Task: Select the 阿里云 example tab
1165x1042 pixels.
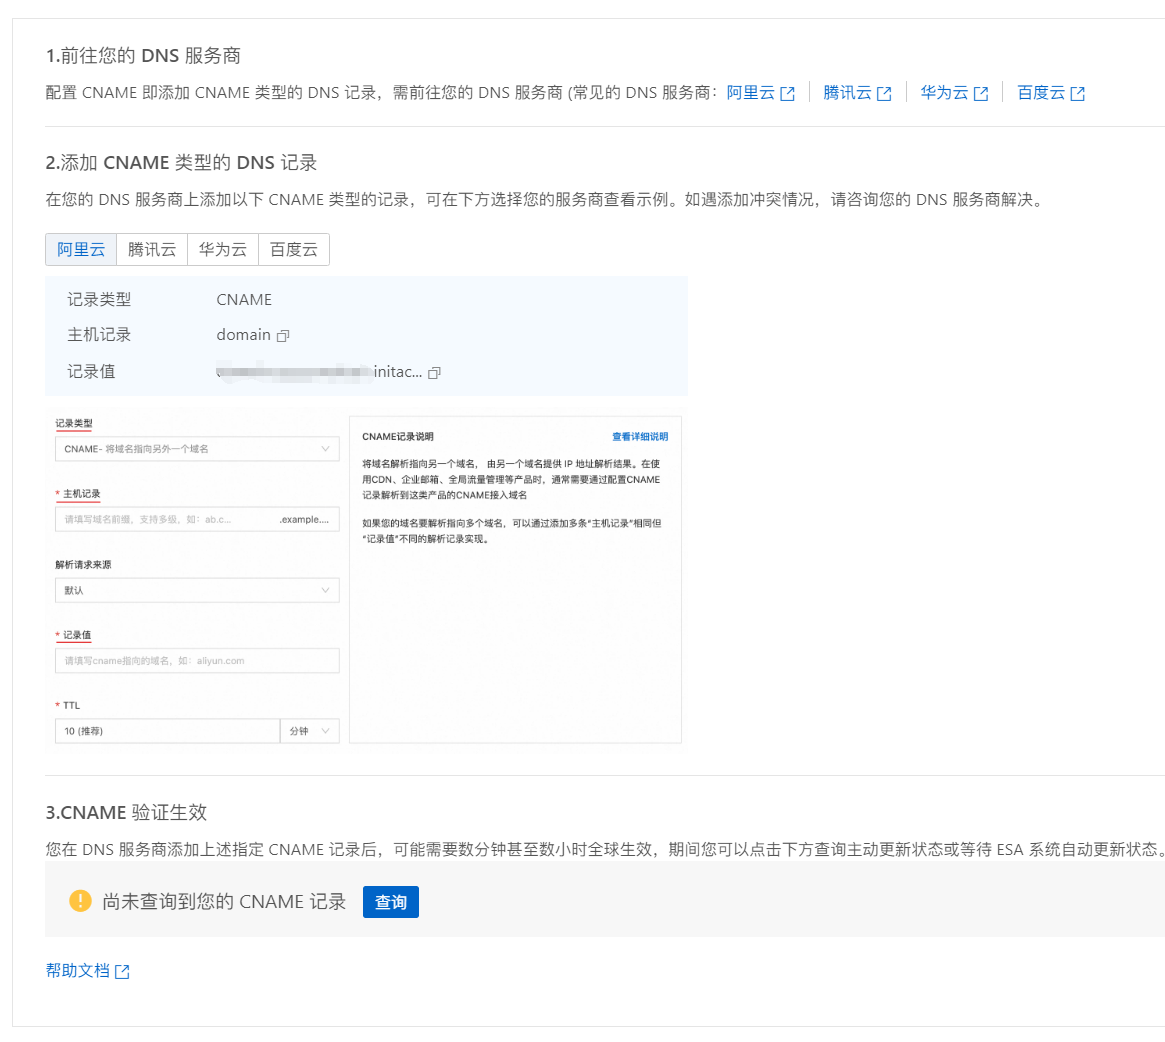Action: (x=81, y=250)
